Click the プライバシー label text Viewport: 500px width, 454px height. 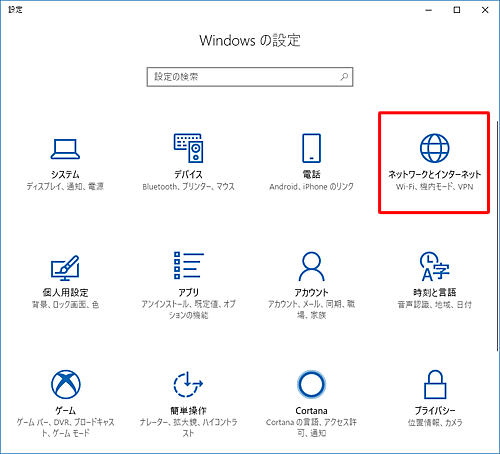pos(435,410)
